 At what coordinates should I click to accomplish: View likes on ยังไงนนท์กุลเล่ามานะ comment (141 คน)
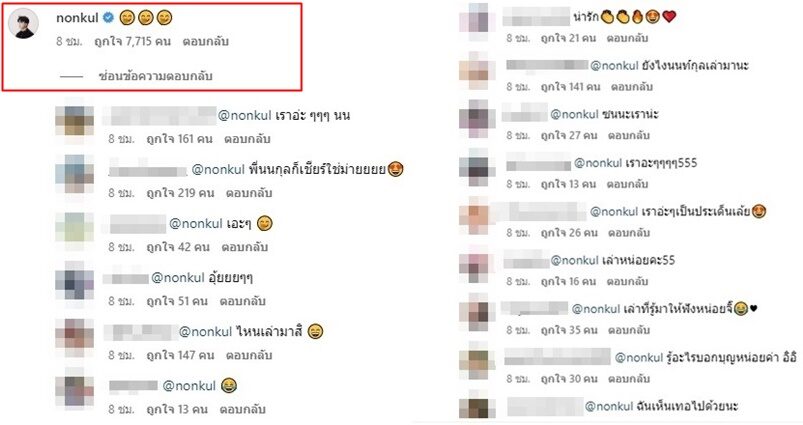[570, 87]
